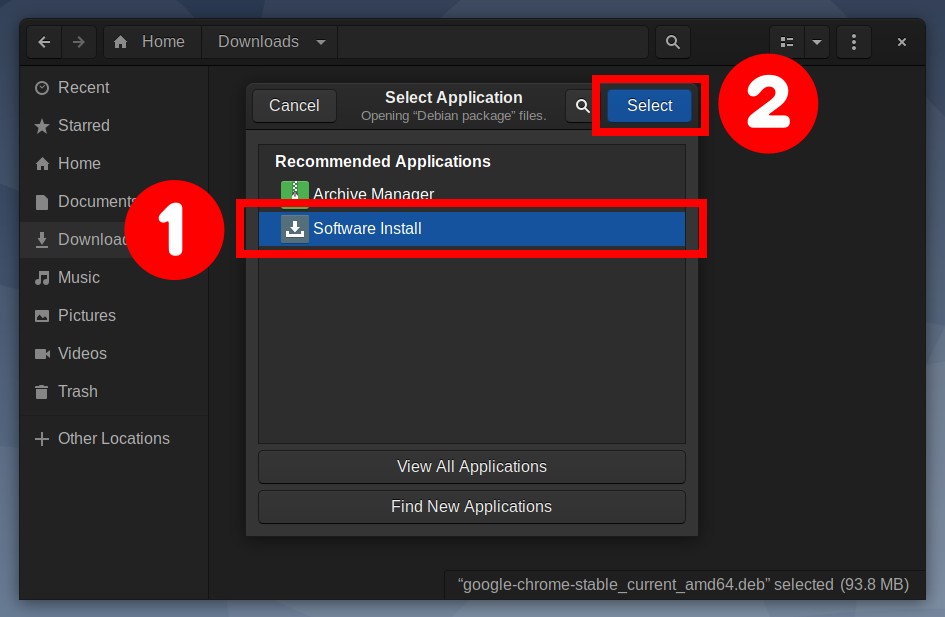The height and width of the screenshot is (617, 945).
Task: Click the Music note icon
Action: pyautogui.click(x=42, y=278)
